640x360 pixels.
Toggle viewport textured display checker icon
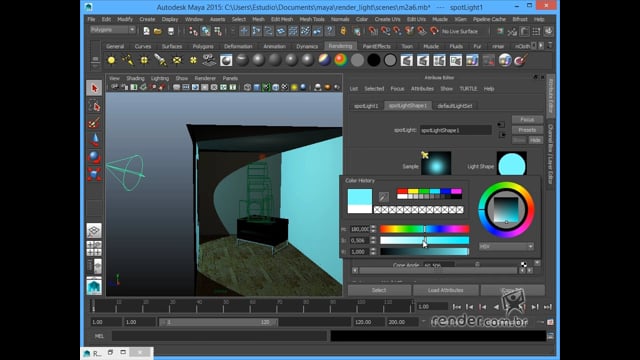[x=284, y=87]
